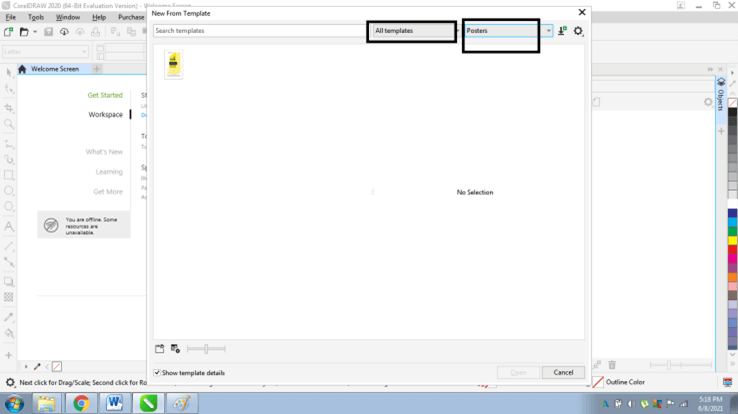The image size is (738, 414).
Task: Click the Open button in dialog
Action: (x=518, y=372)
